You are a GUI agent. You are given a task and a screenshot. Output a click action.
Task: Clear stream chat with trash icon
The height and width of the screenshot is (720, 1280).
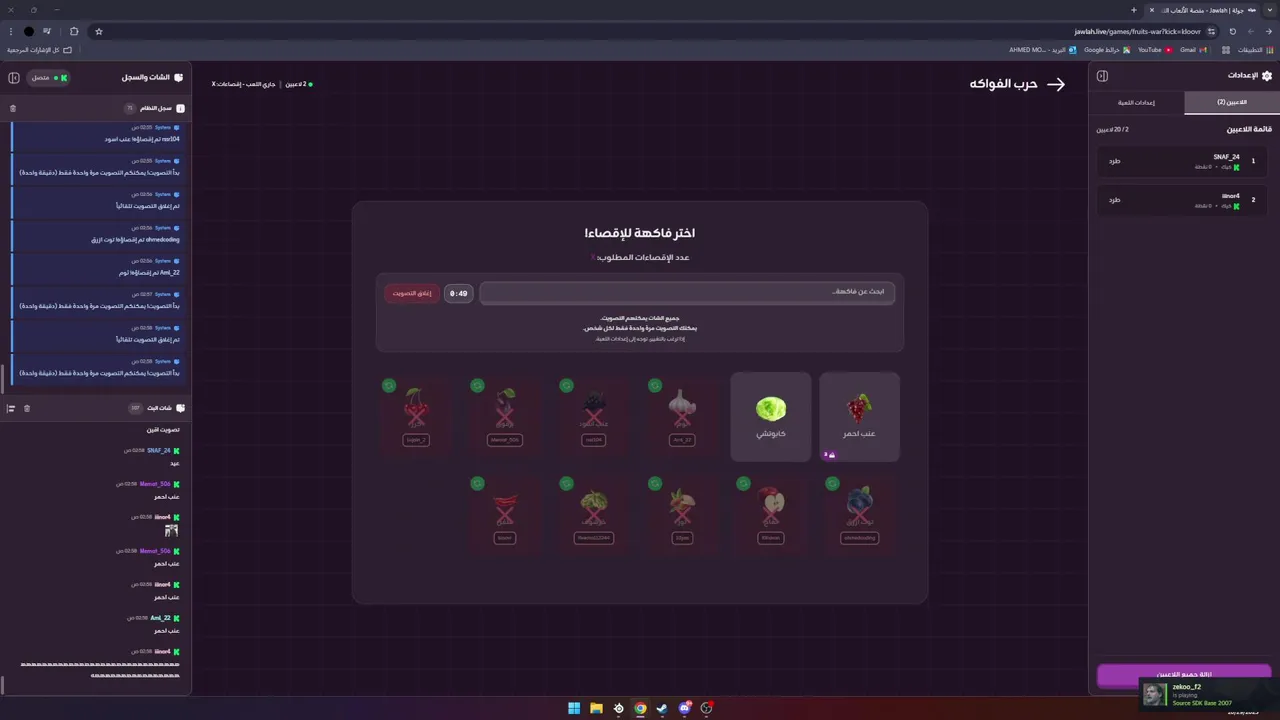point(27,408)
